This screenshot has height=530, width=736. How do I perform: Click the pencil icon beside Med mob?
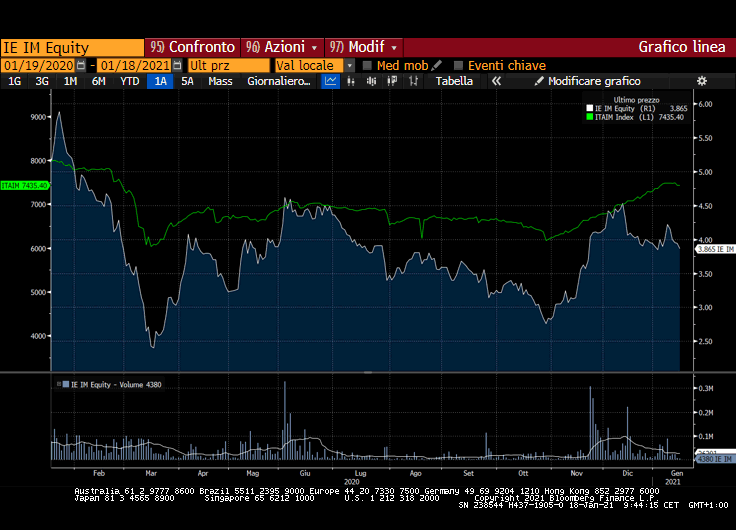point(437,65)
